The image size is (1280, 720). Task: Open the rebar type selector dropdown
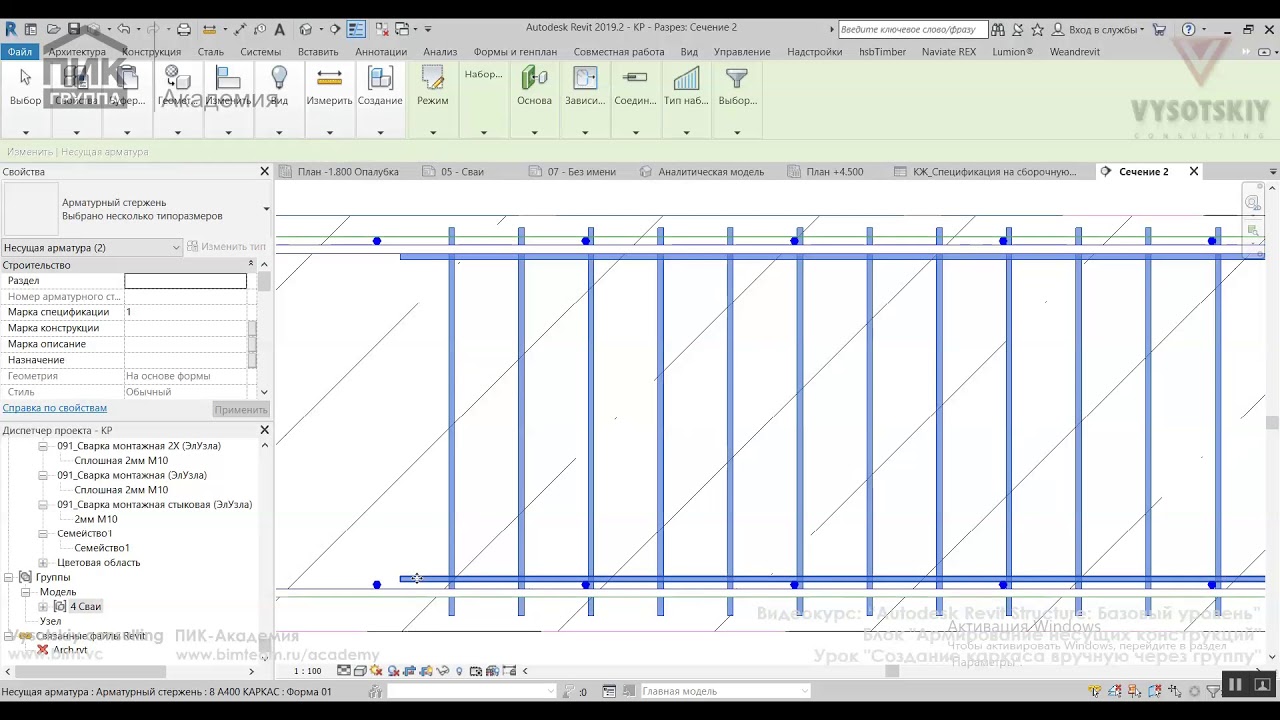(x=266, y=209)
